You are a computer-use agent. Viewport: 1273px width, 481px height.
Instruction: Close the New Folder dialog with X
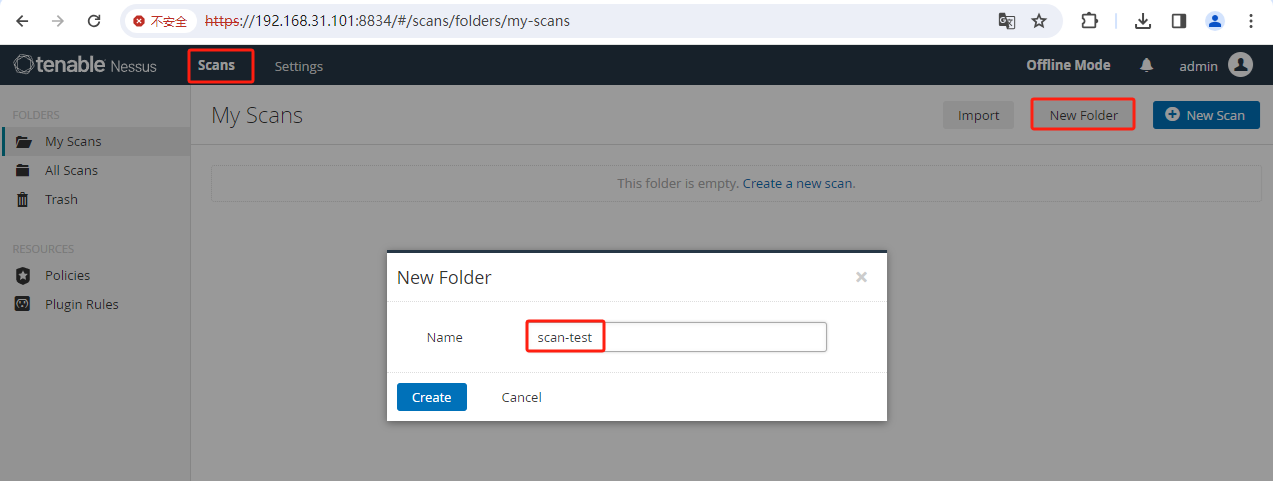pos(861,277)
